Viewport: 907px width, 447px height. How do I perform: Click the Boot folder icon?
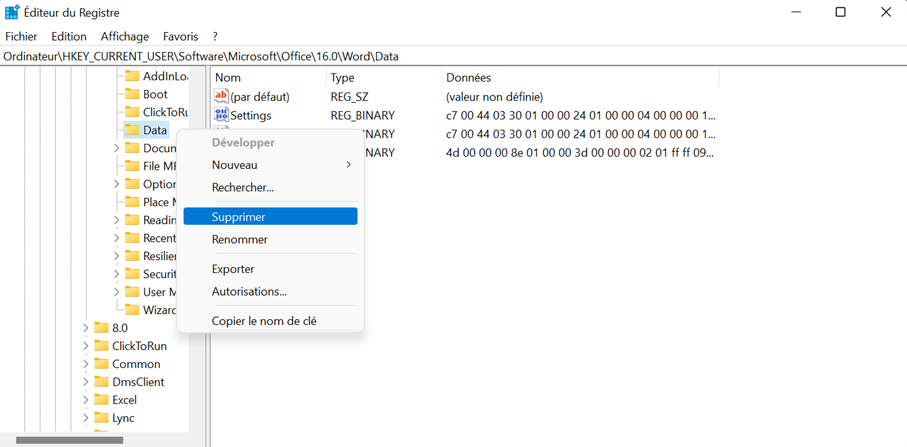132,94
